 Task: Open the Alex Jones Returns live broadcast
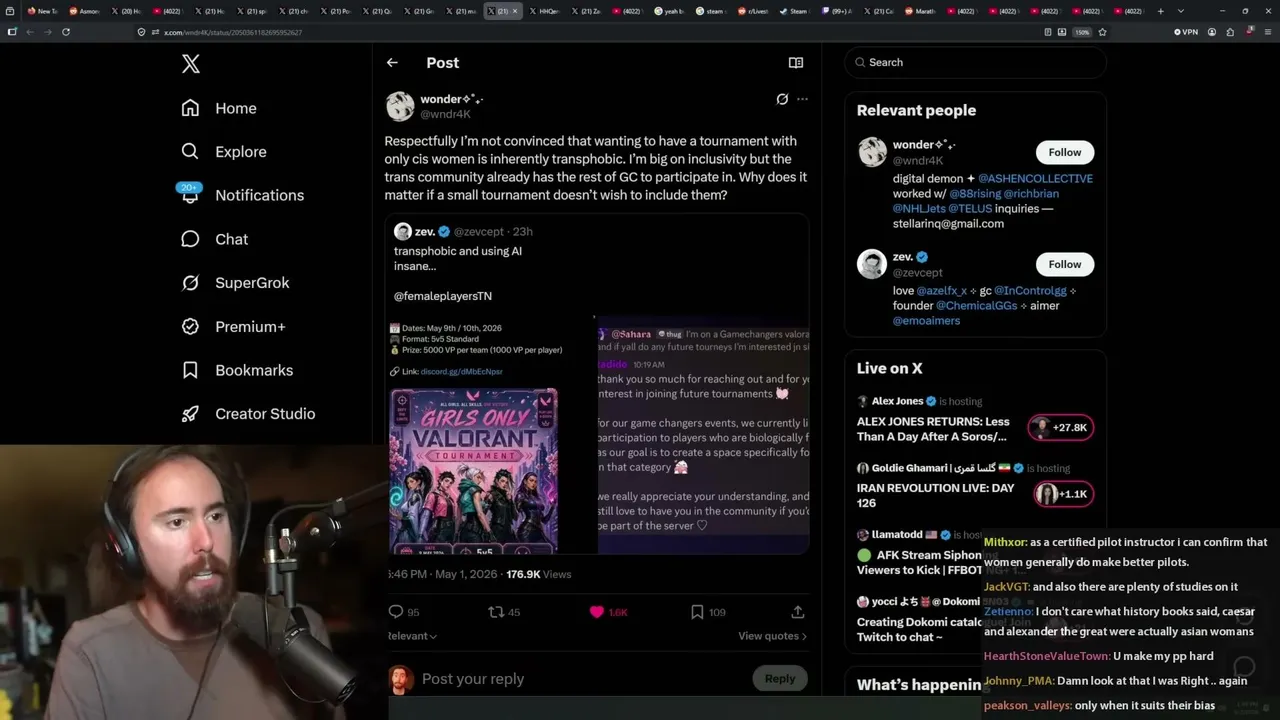pos(933,429)
